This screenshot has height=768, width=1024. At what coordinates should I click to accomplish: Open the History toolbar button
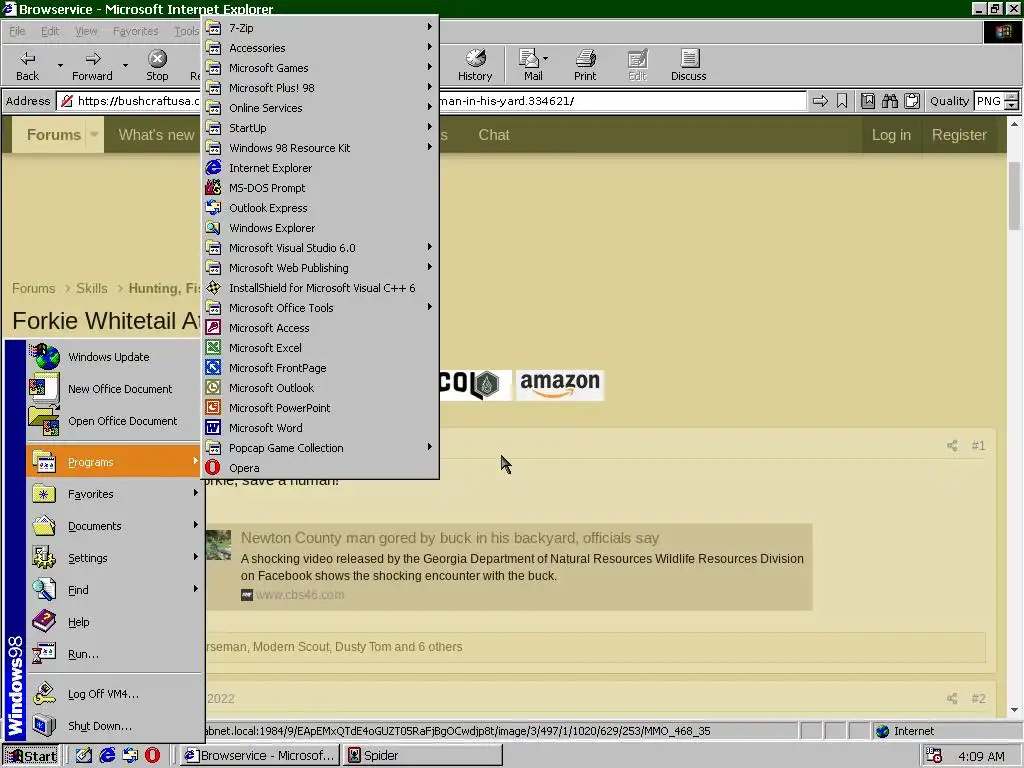click(x=475, y=65)
